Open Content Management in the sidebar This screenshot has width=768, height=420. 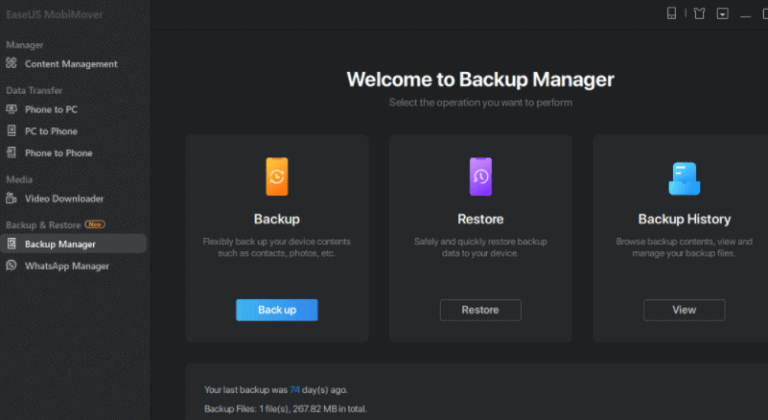point(73,64)
